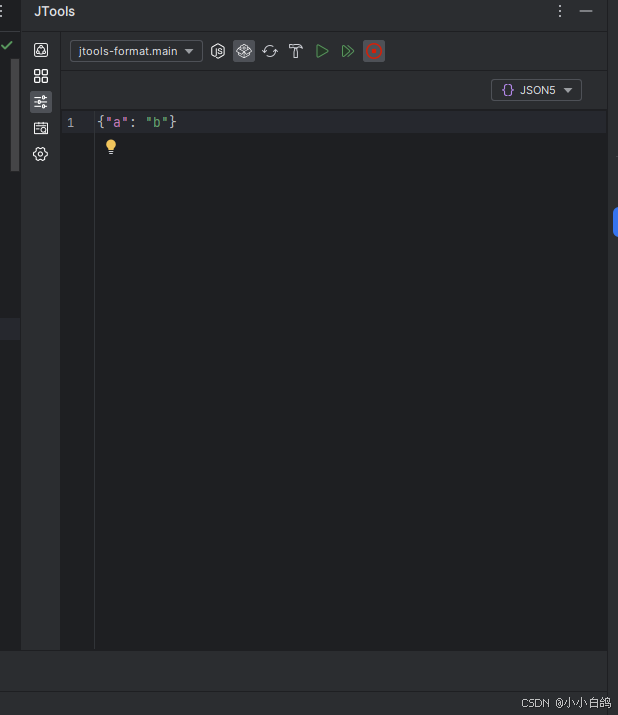Open the calendar search sidebar icon
The height and width of the screenshot is (715, 618).
pyautogui.click(x=41, y=128)
